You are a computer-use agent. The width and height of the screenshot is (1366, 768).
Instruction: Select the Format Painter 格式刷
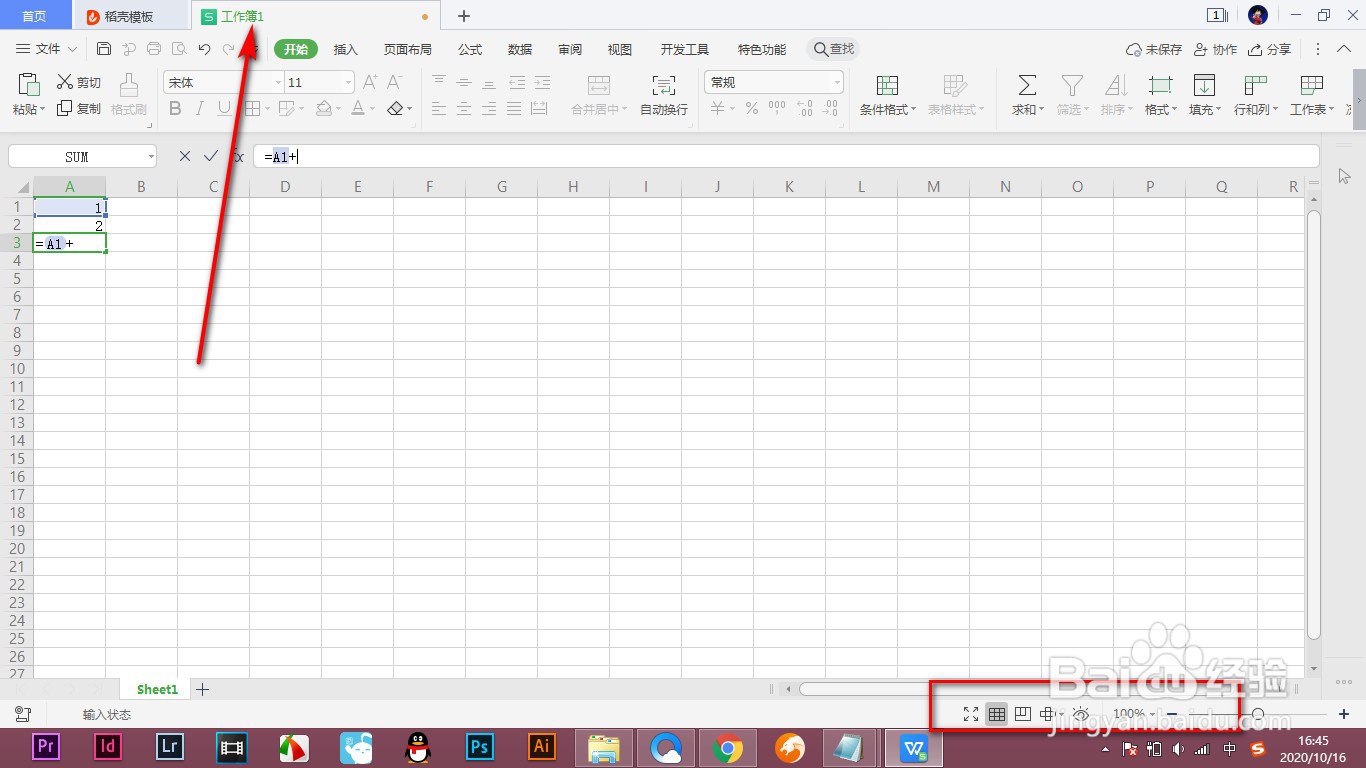(129, 95)
